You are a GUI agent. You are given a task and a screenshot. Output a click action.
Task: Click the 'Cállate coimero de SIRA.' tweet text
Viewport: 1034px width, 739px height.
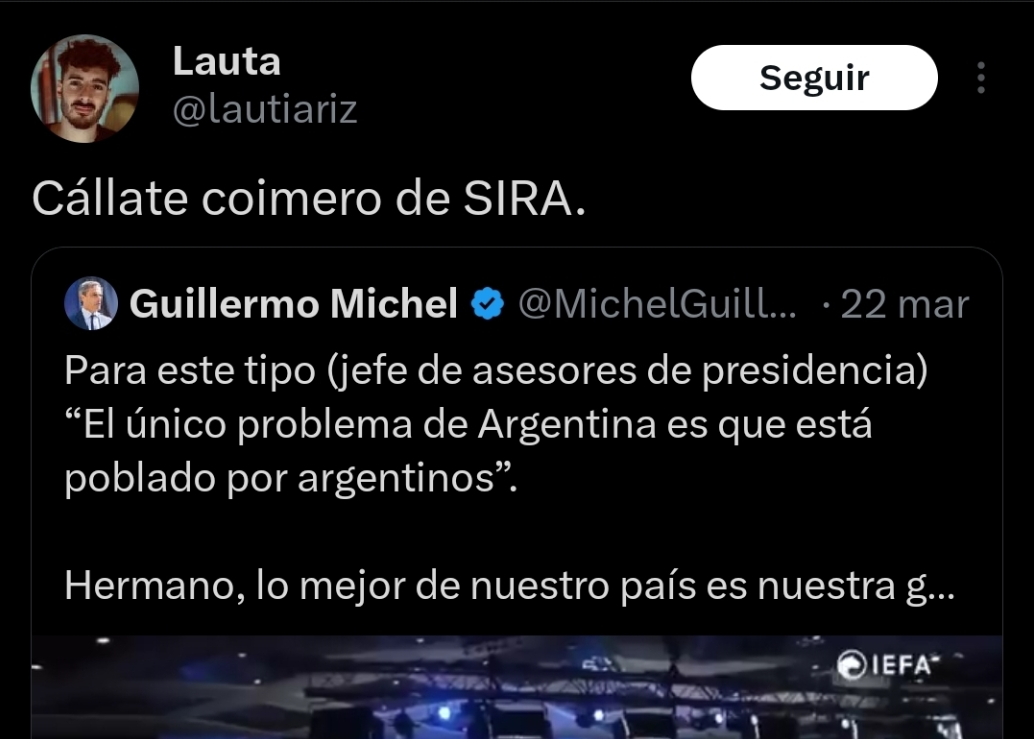click(x=309, y=198)
